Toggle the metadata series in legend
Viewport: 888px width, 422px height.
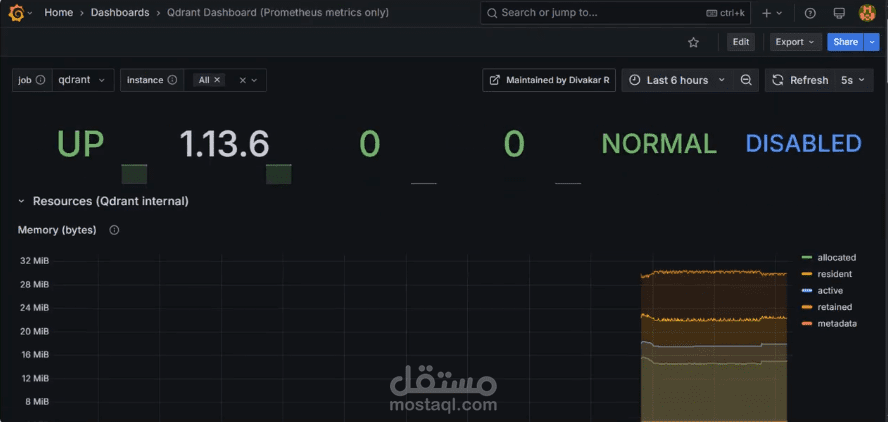[x=836, y=323]
